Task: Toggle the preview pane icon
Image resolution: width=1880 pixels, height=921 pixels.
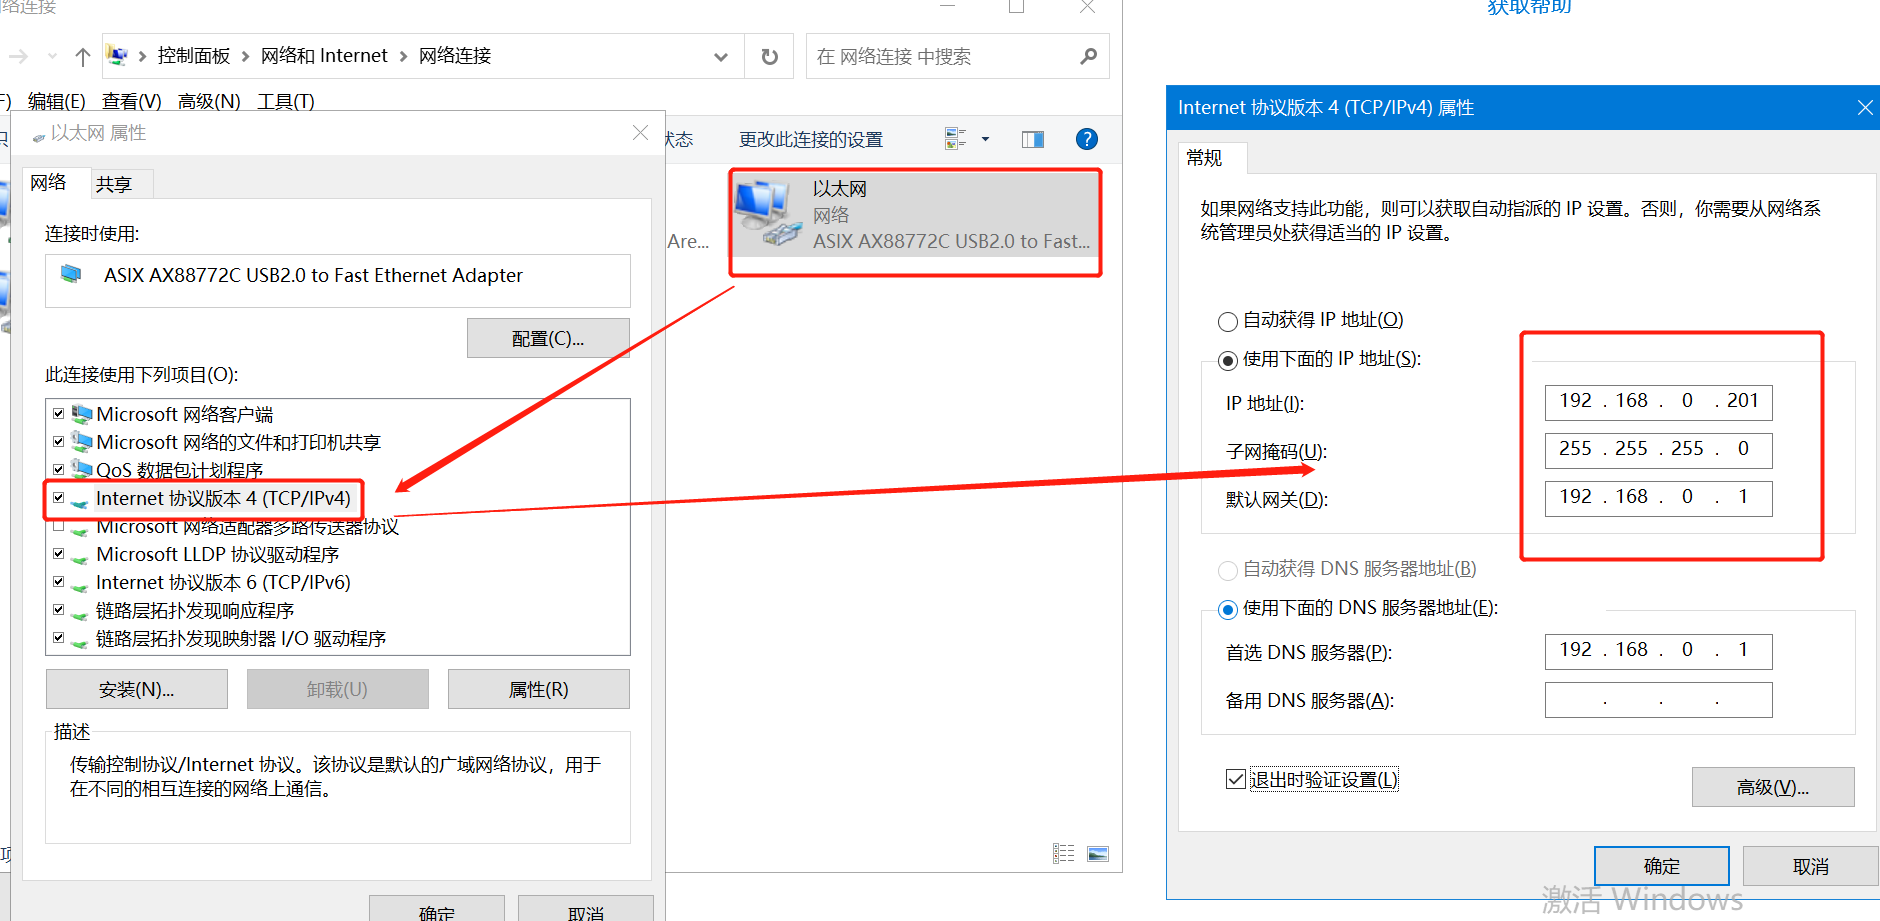Action: click(1032, 140)
